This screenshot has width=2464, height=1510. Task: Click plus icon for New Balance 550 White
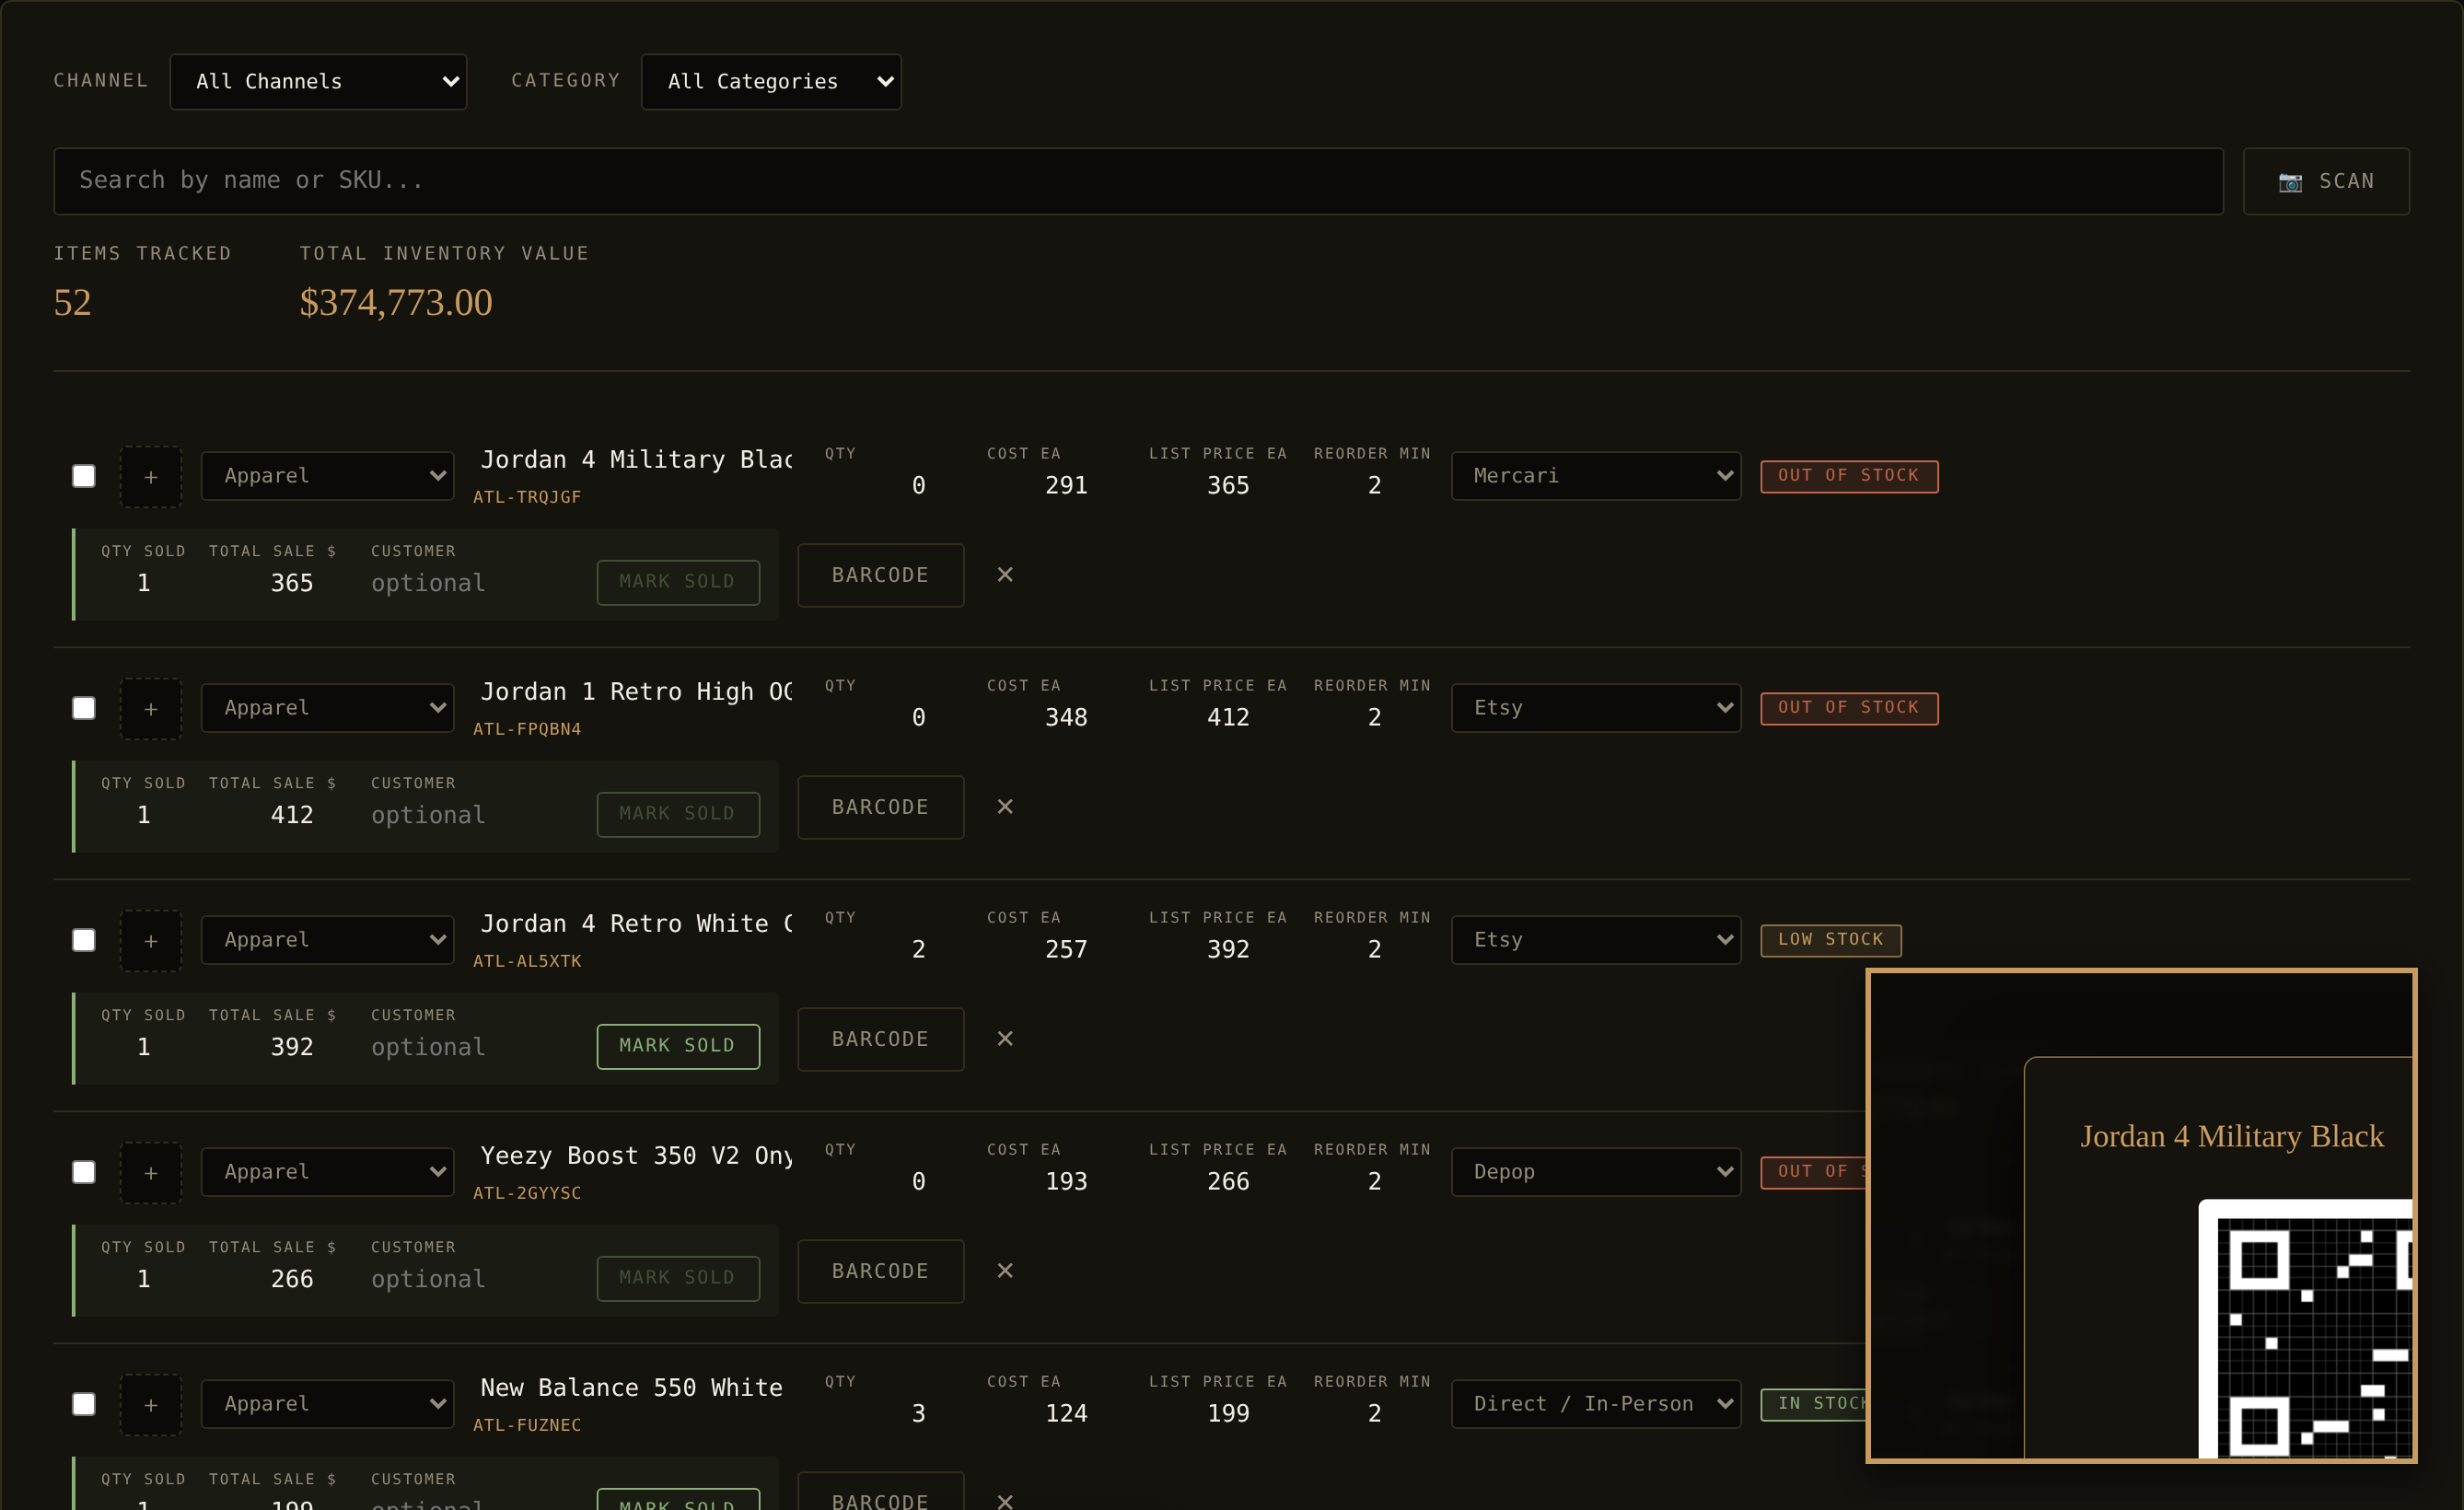pos(151,1405)
